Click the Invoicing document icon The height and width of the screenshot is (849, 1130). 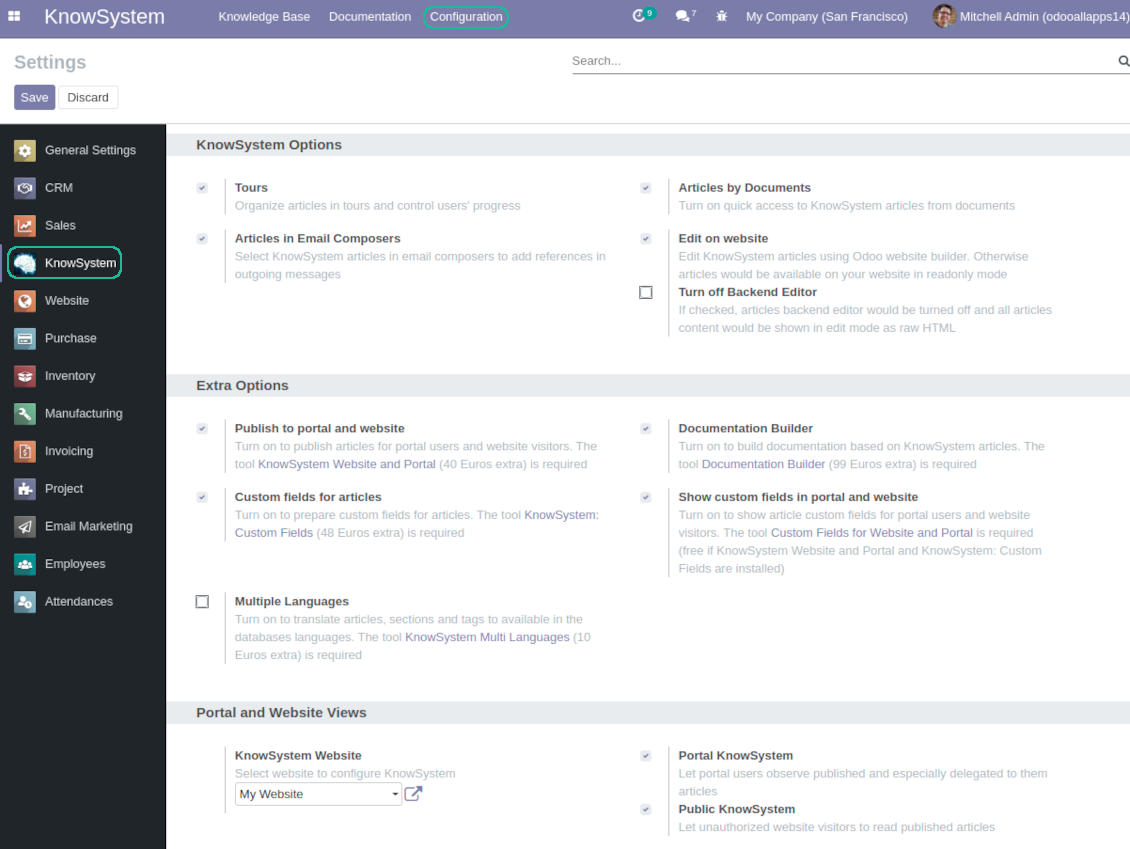pos(25,451)
